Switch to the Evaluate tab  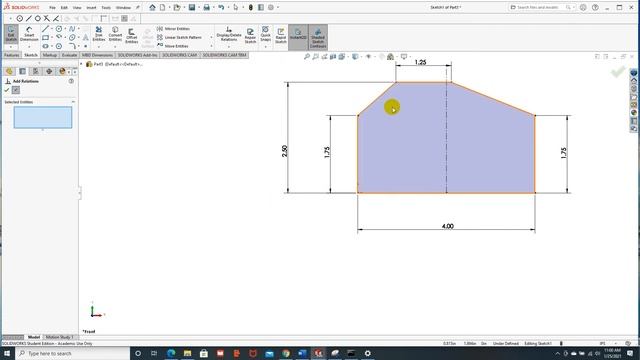pyautogui.click(x=69, y=55)
